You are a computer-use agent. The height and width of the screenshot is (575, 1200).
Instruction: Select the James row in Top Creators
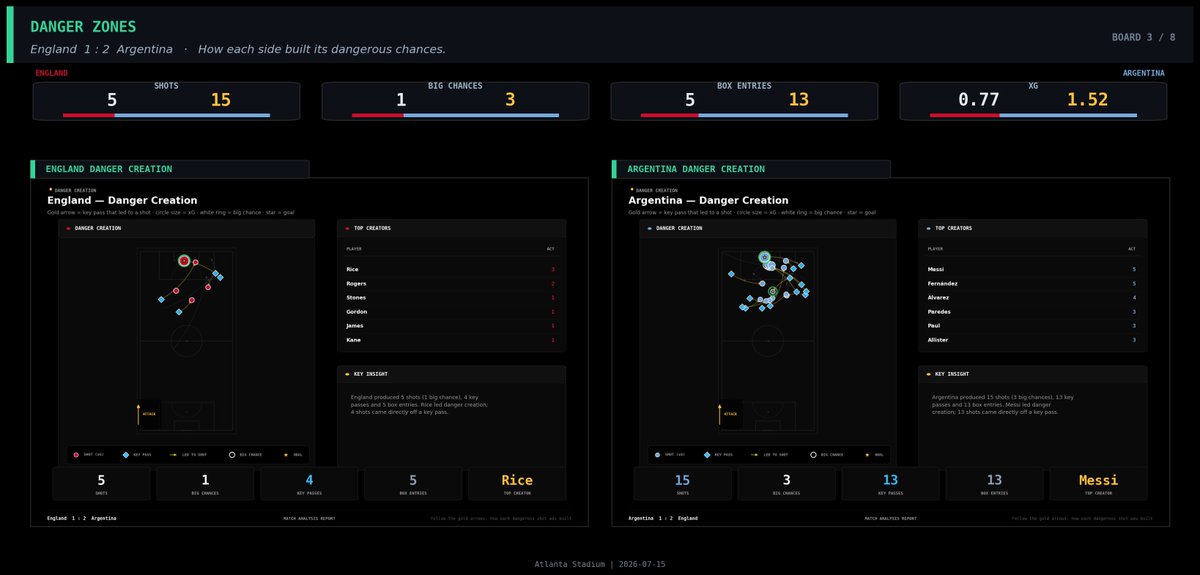click(x=451, y=326)
